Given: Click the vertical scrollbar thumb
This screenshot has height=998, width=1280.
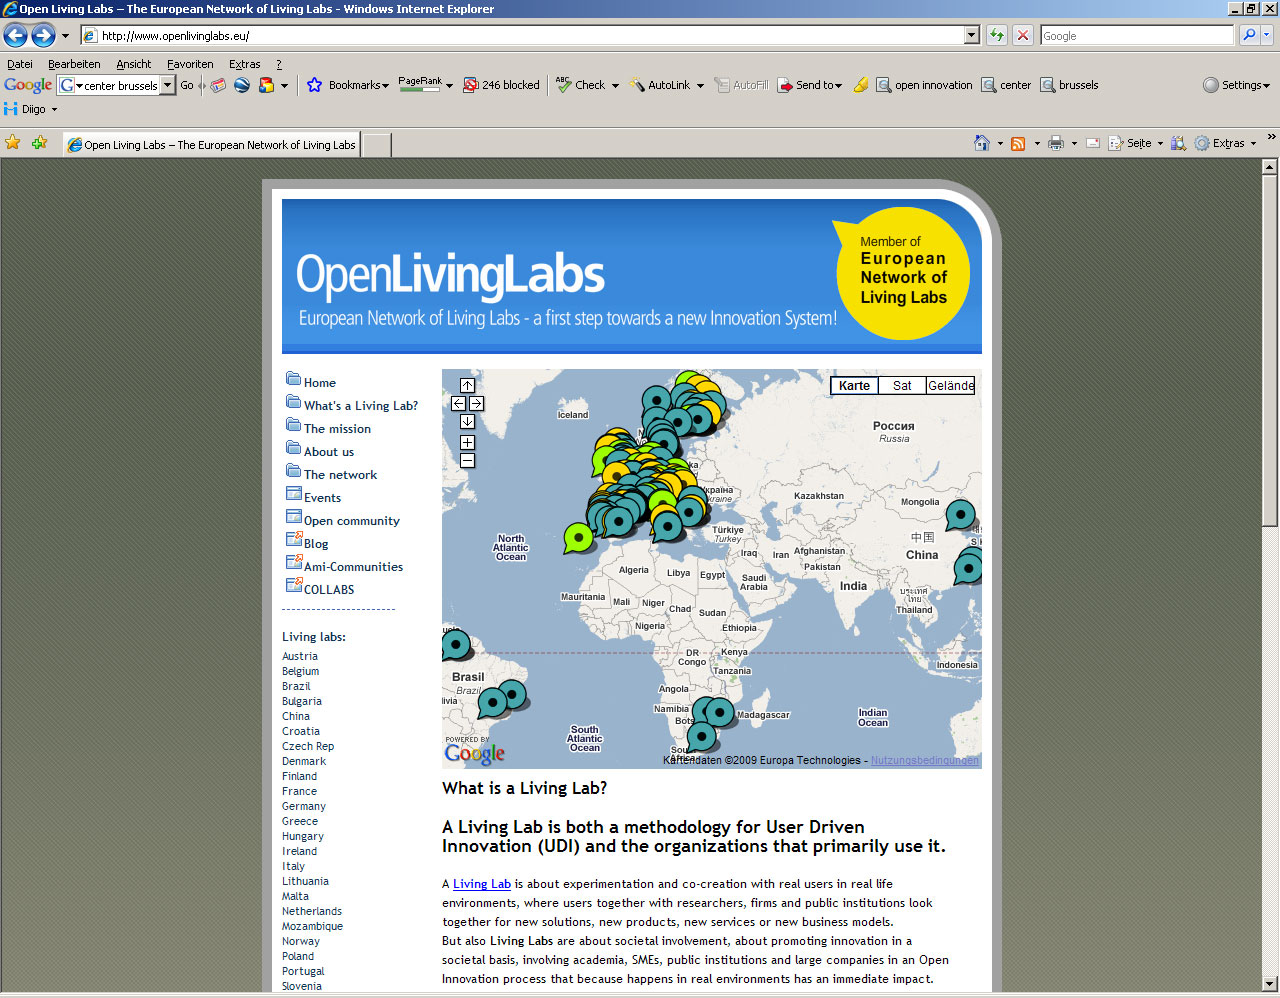Looking at the screenshot, I should (1270, 350).
